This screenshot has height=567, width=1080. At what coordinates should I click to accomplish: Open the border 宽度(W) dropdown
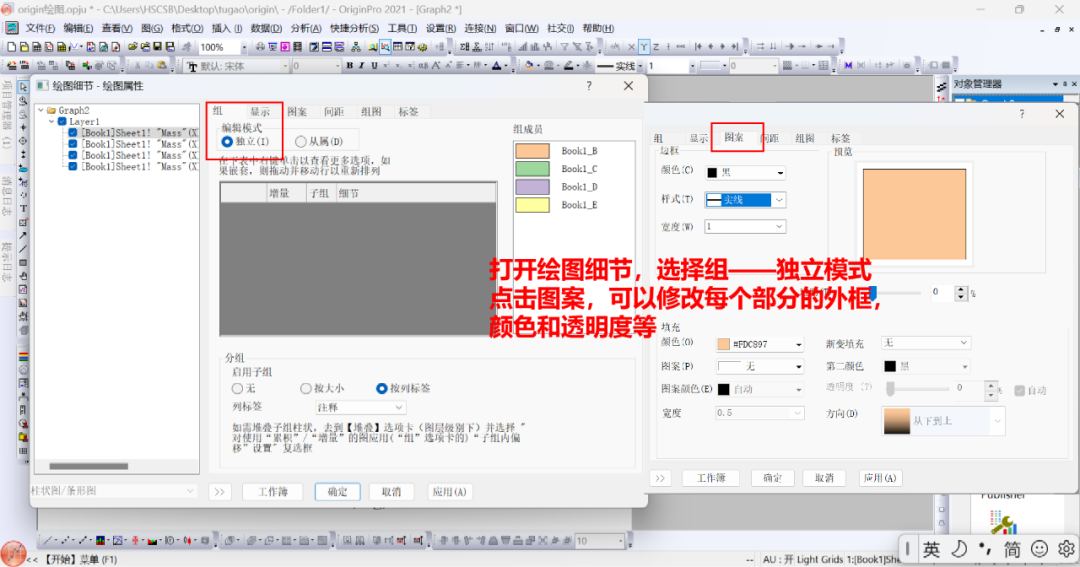coord(745,227)
